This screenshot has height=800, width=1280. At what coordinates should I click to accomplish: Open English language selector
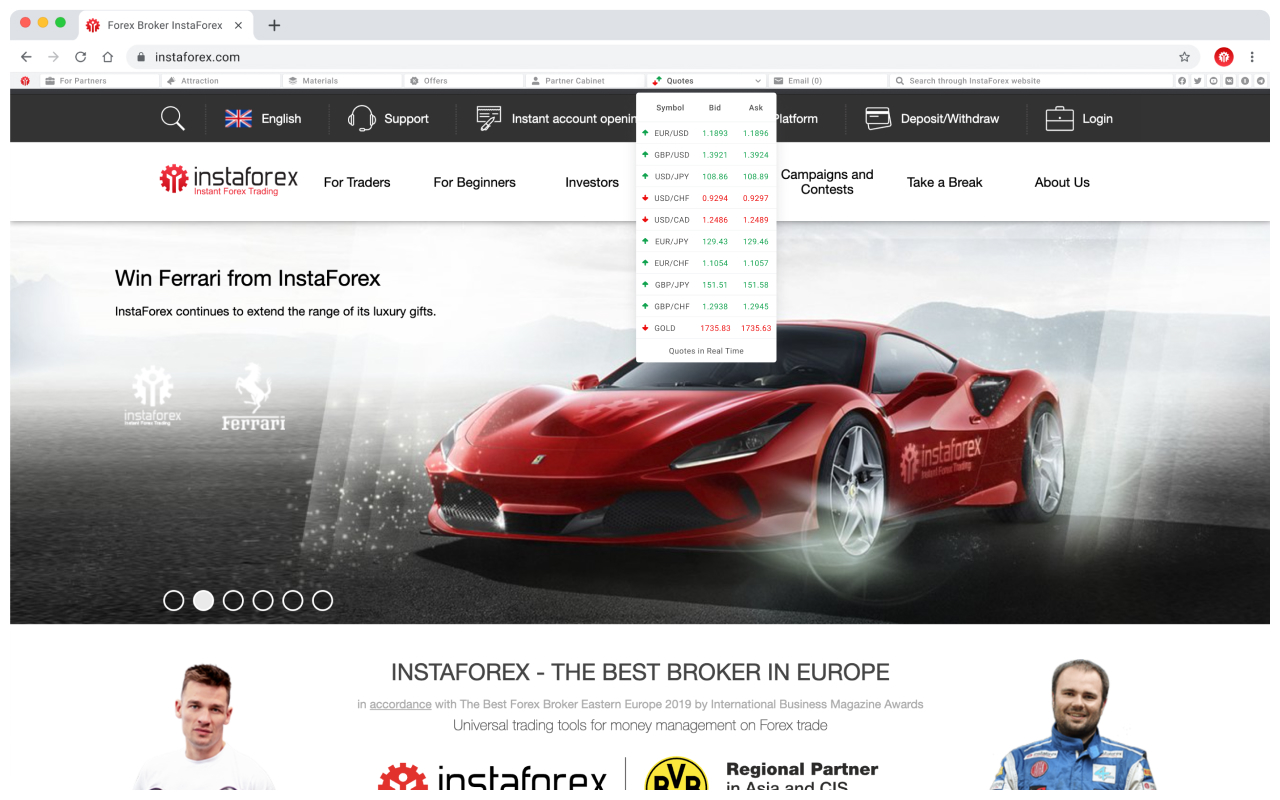(x=281, y=119)
